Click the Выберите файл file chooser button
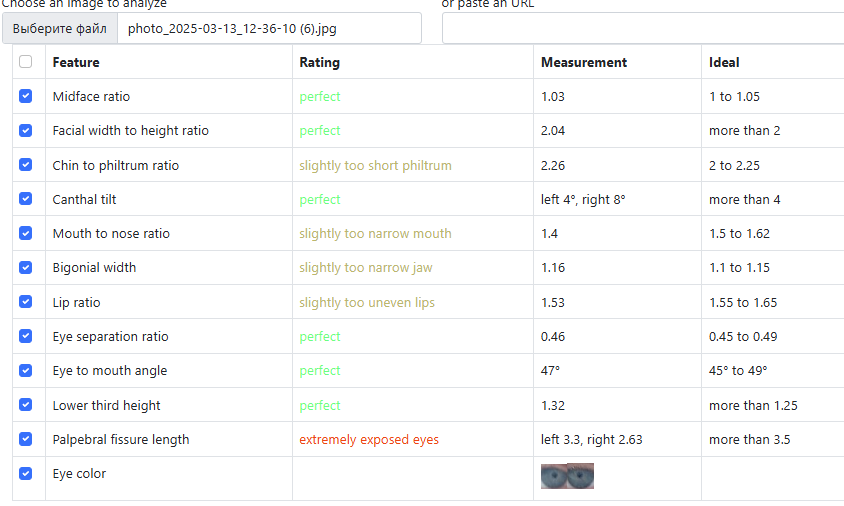This screenshot has width=844, height=506. pyautogui.click(x=60, y=29)
